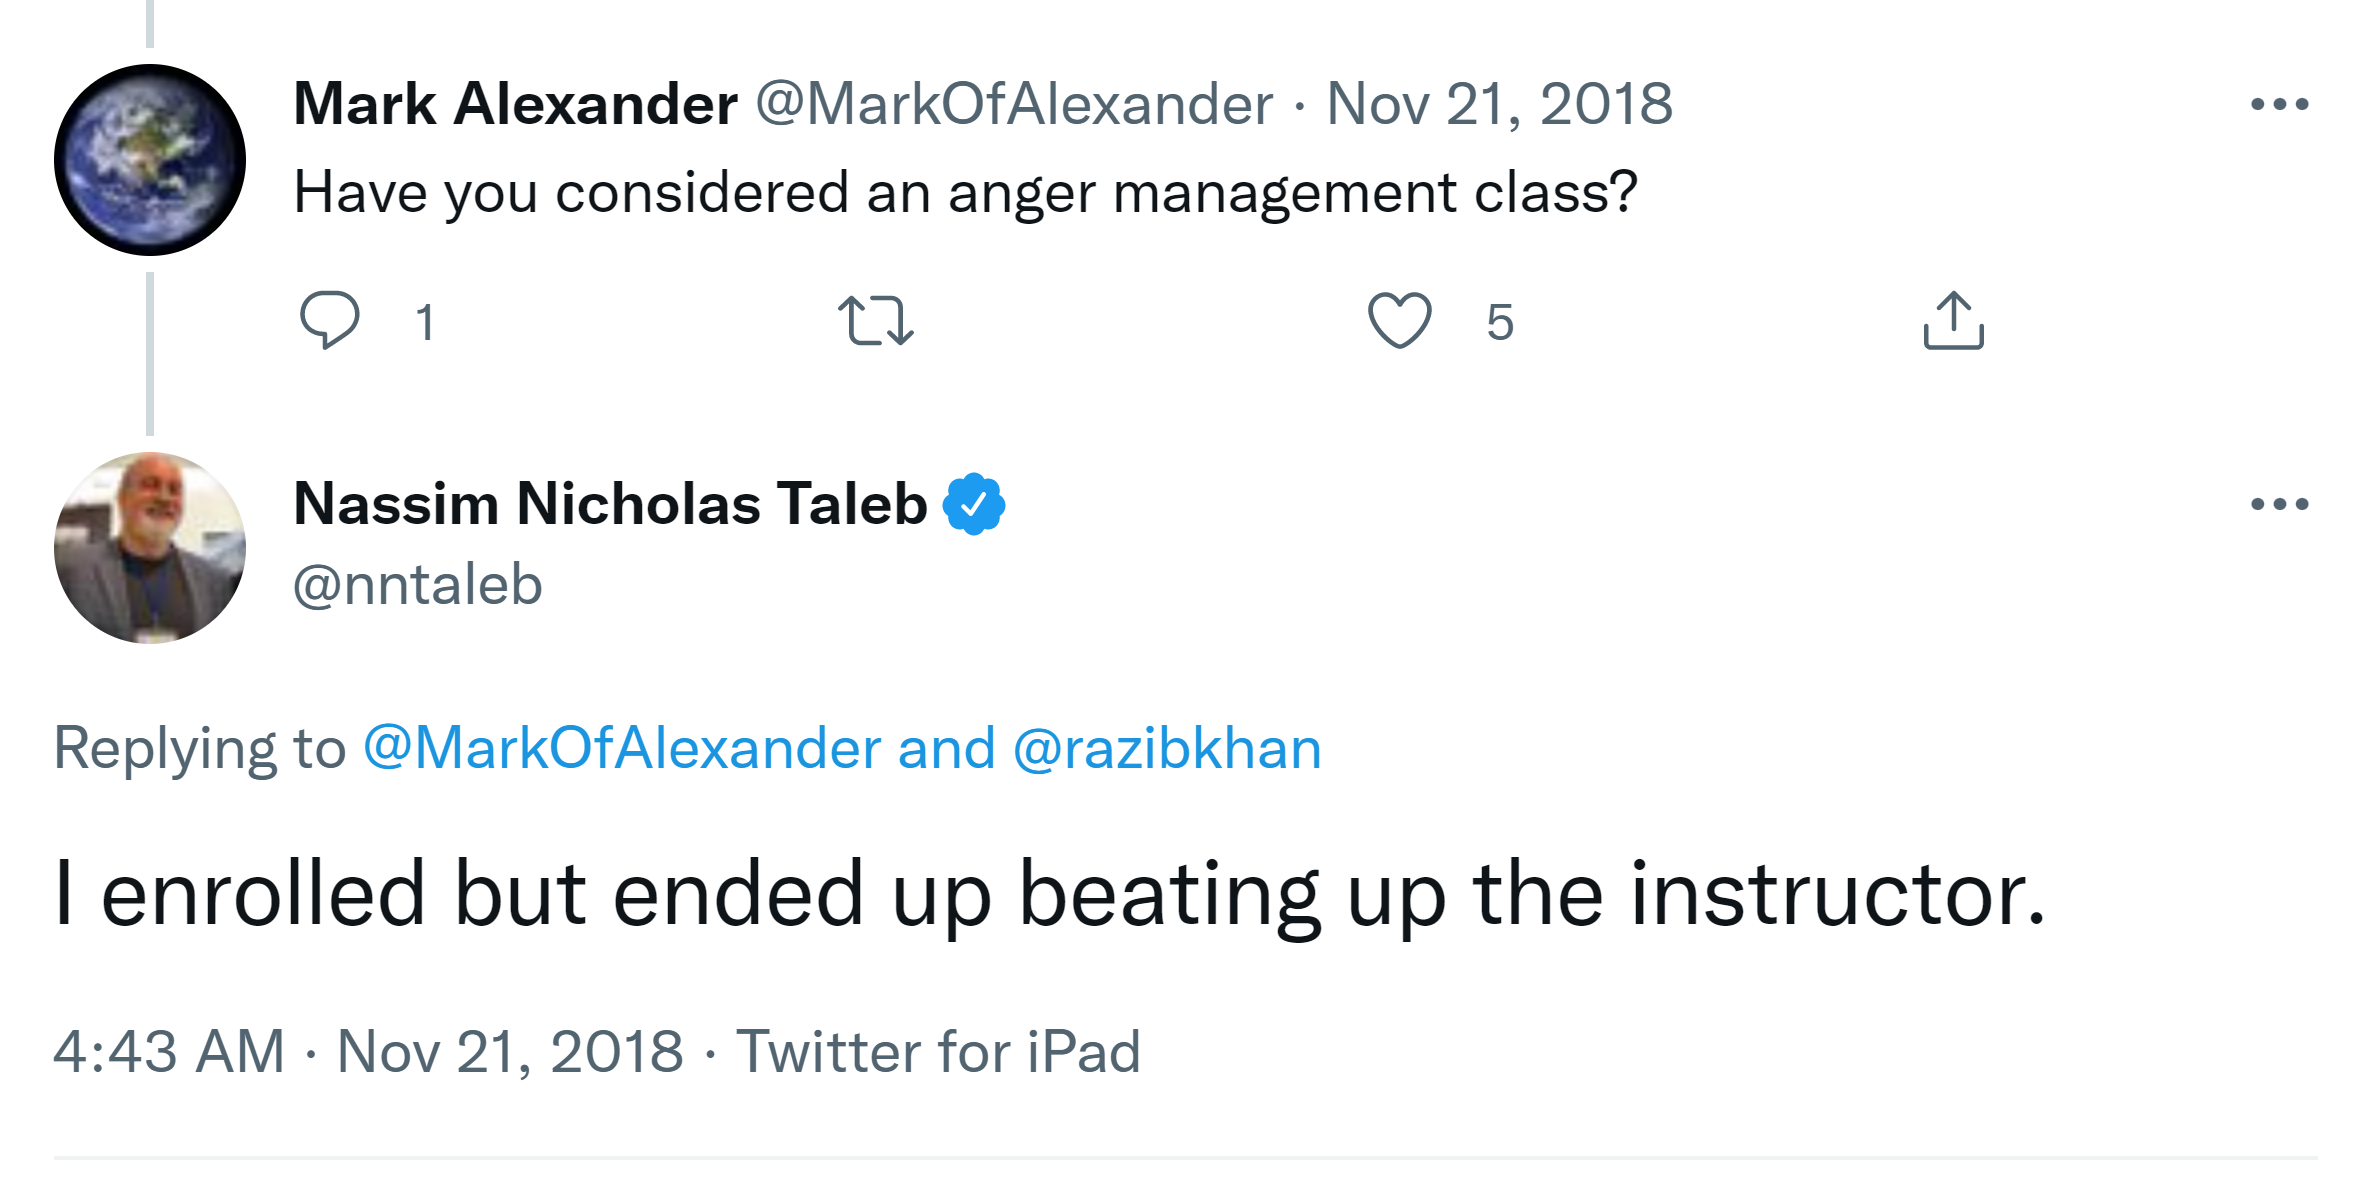The image size is (2363, 1186).
Task: Like Mark Alexander's tweet with heart icon
Action: [x=1399, y=321]
